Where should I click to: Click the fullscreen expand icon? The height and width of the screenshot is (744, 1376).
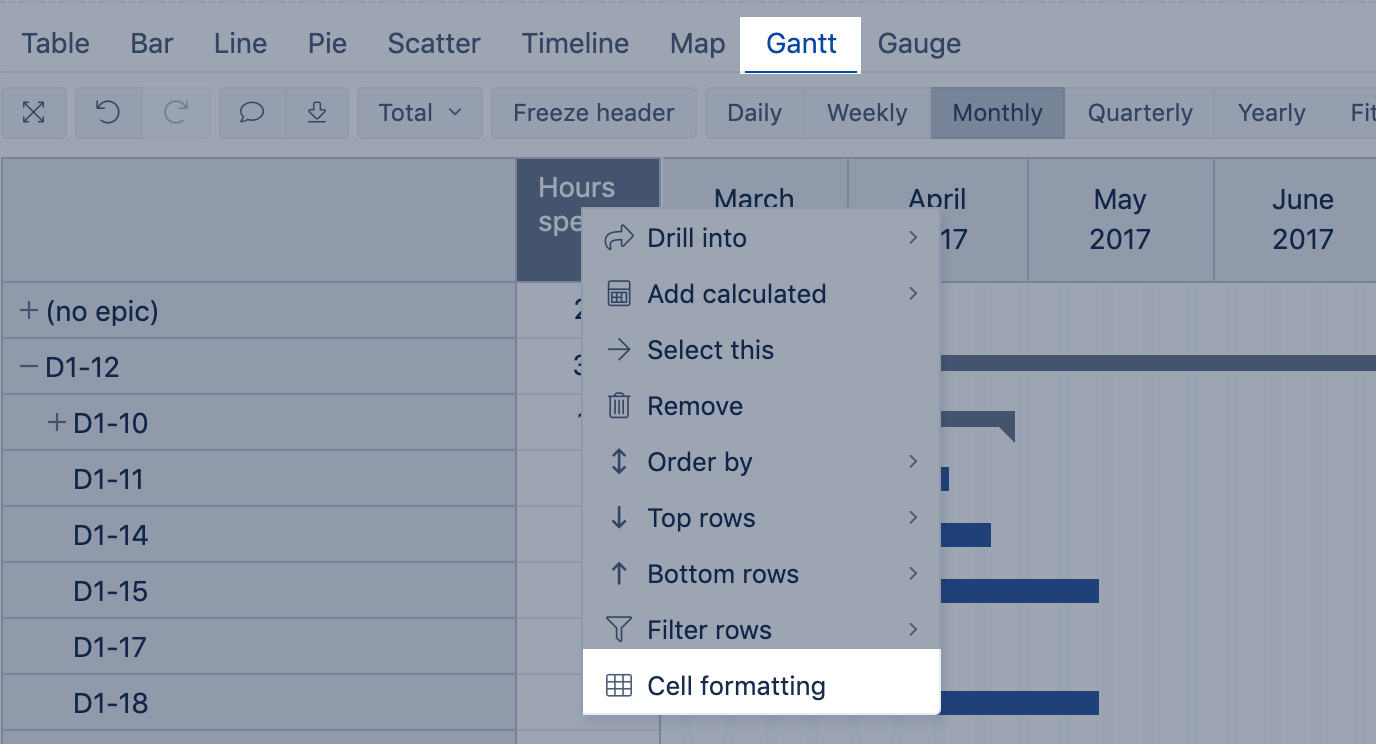click(x=34, y=113)
